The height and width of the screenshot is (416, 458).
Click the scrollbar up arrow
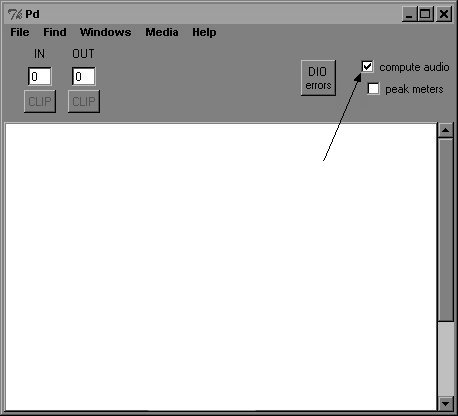click(446, 130)
